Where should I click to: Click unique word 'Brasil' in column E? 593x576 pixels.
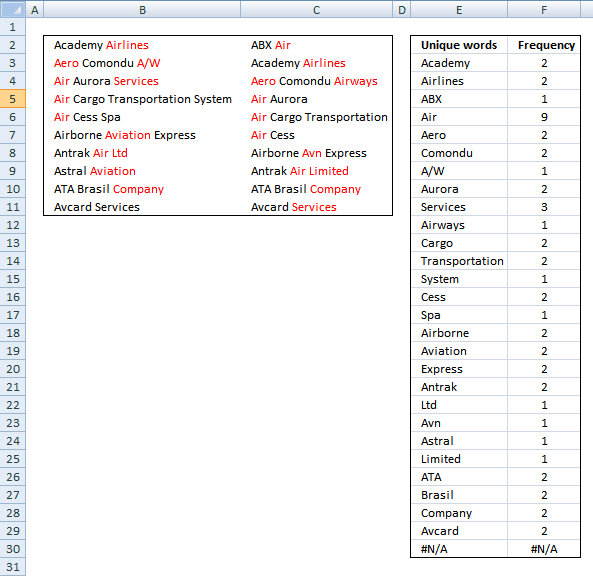coord(459,495)
